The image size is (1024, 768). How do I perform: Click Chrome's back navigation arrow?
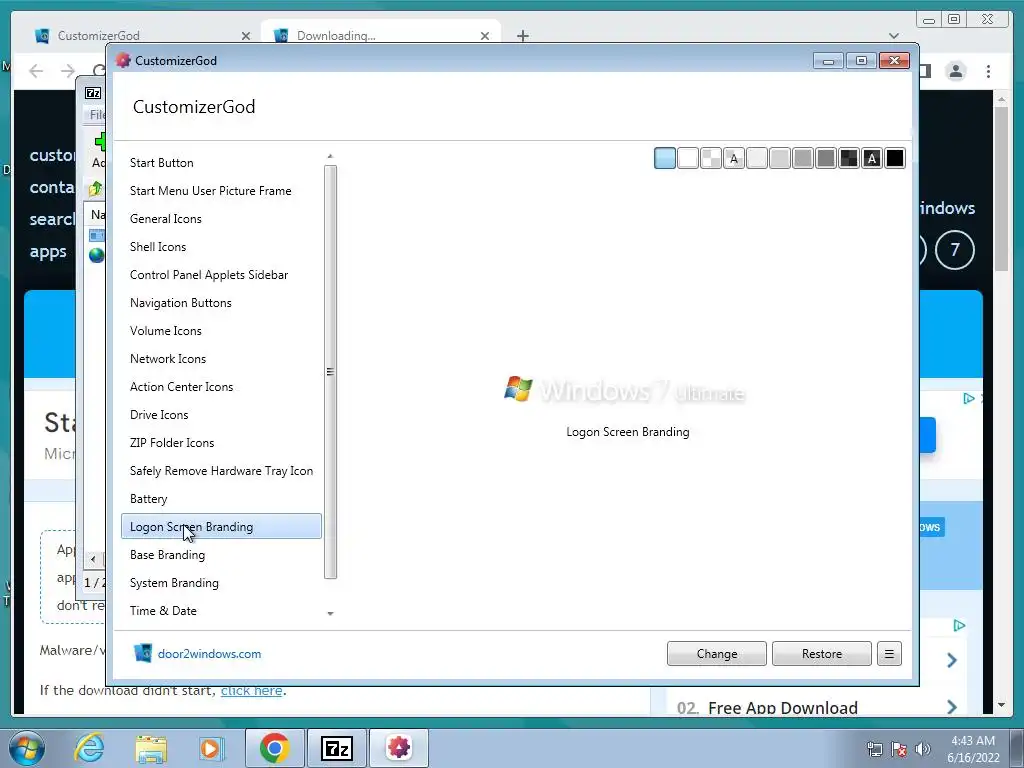(36, 71)
